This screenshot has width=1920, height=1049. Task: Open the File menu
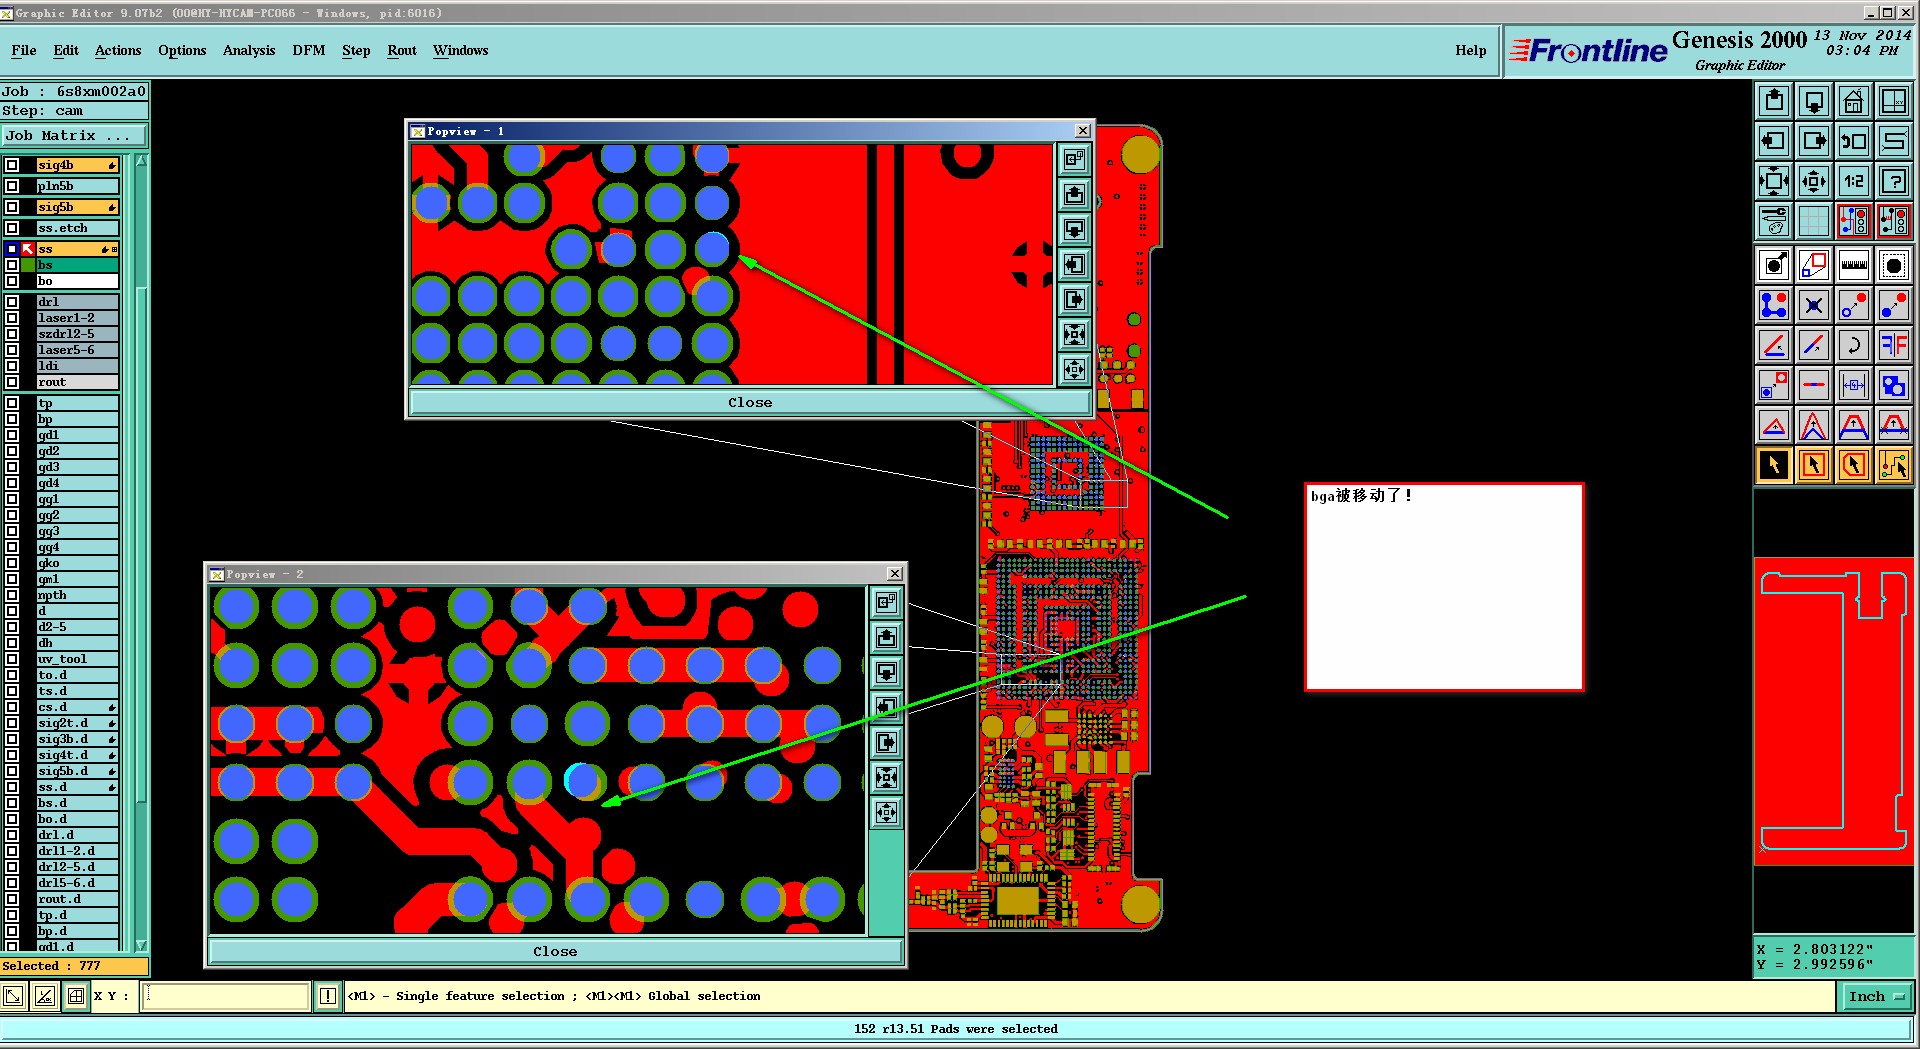point(24,50)
